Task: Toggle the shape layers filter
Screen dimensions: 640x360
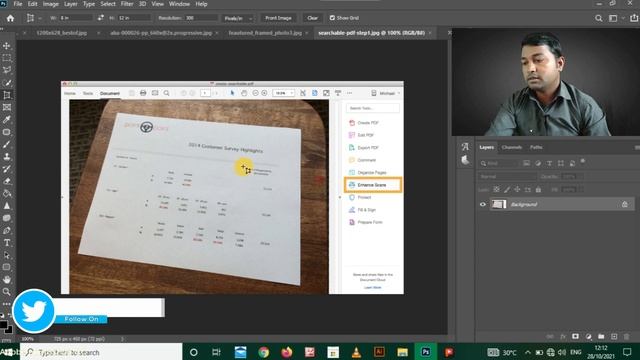Action: [561, 163]
